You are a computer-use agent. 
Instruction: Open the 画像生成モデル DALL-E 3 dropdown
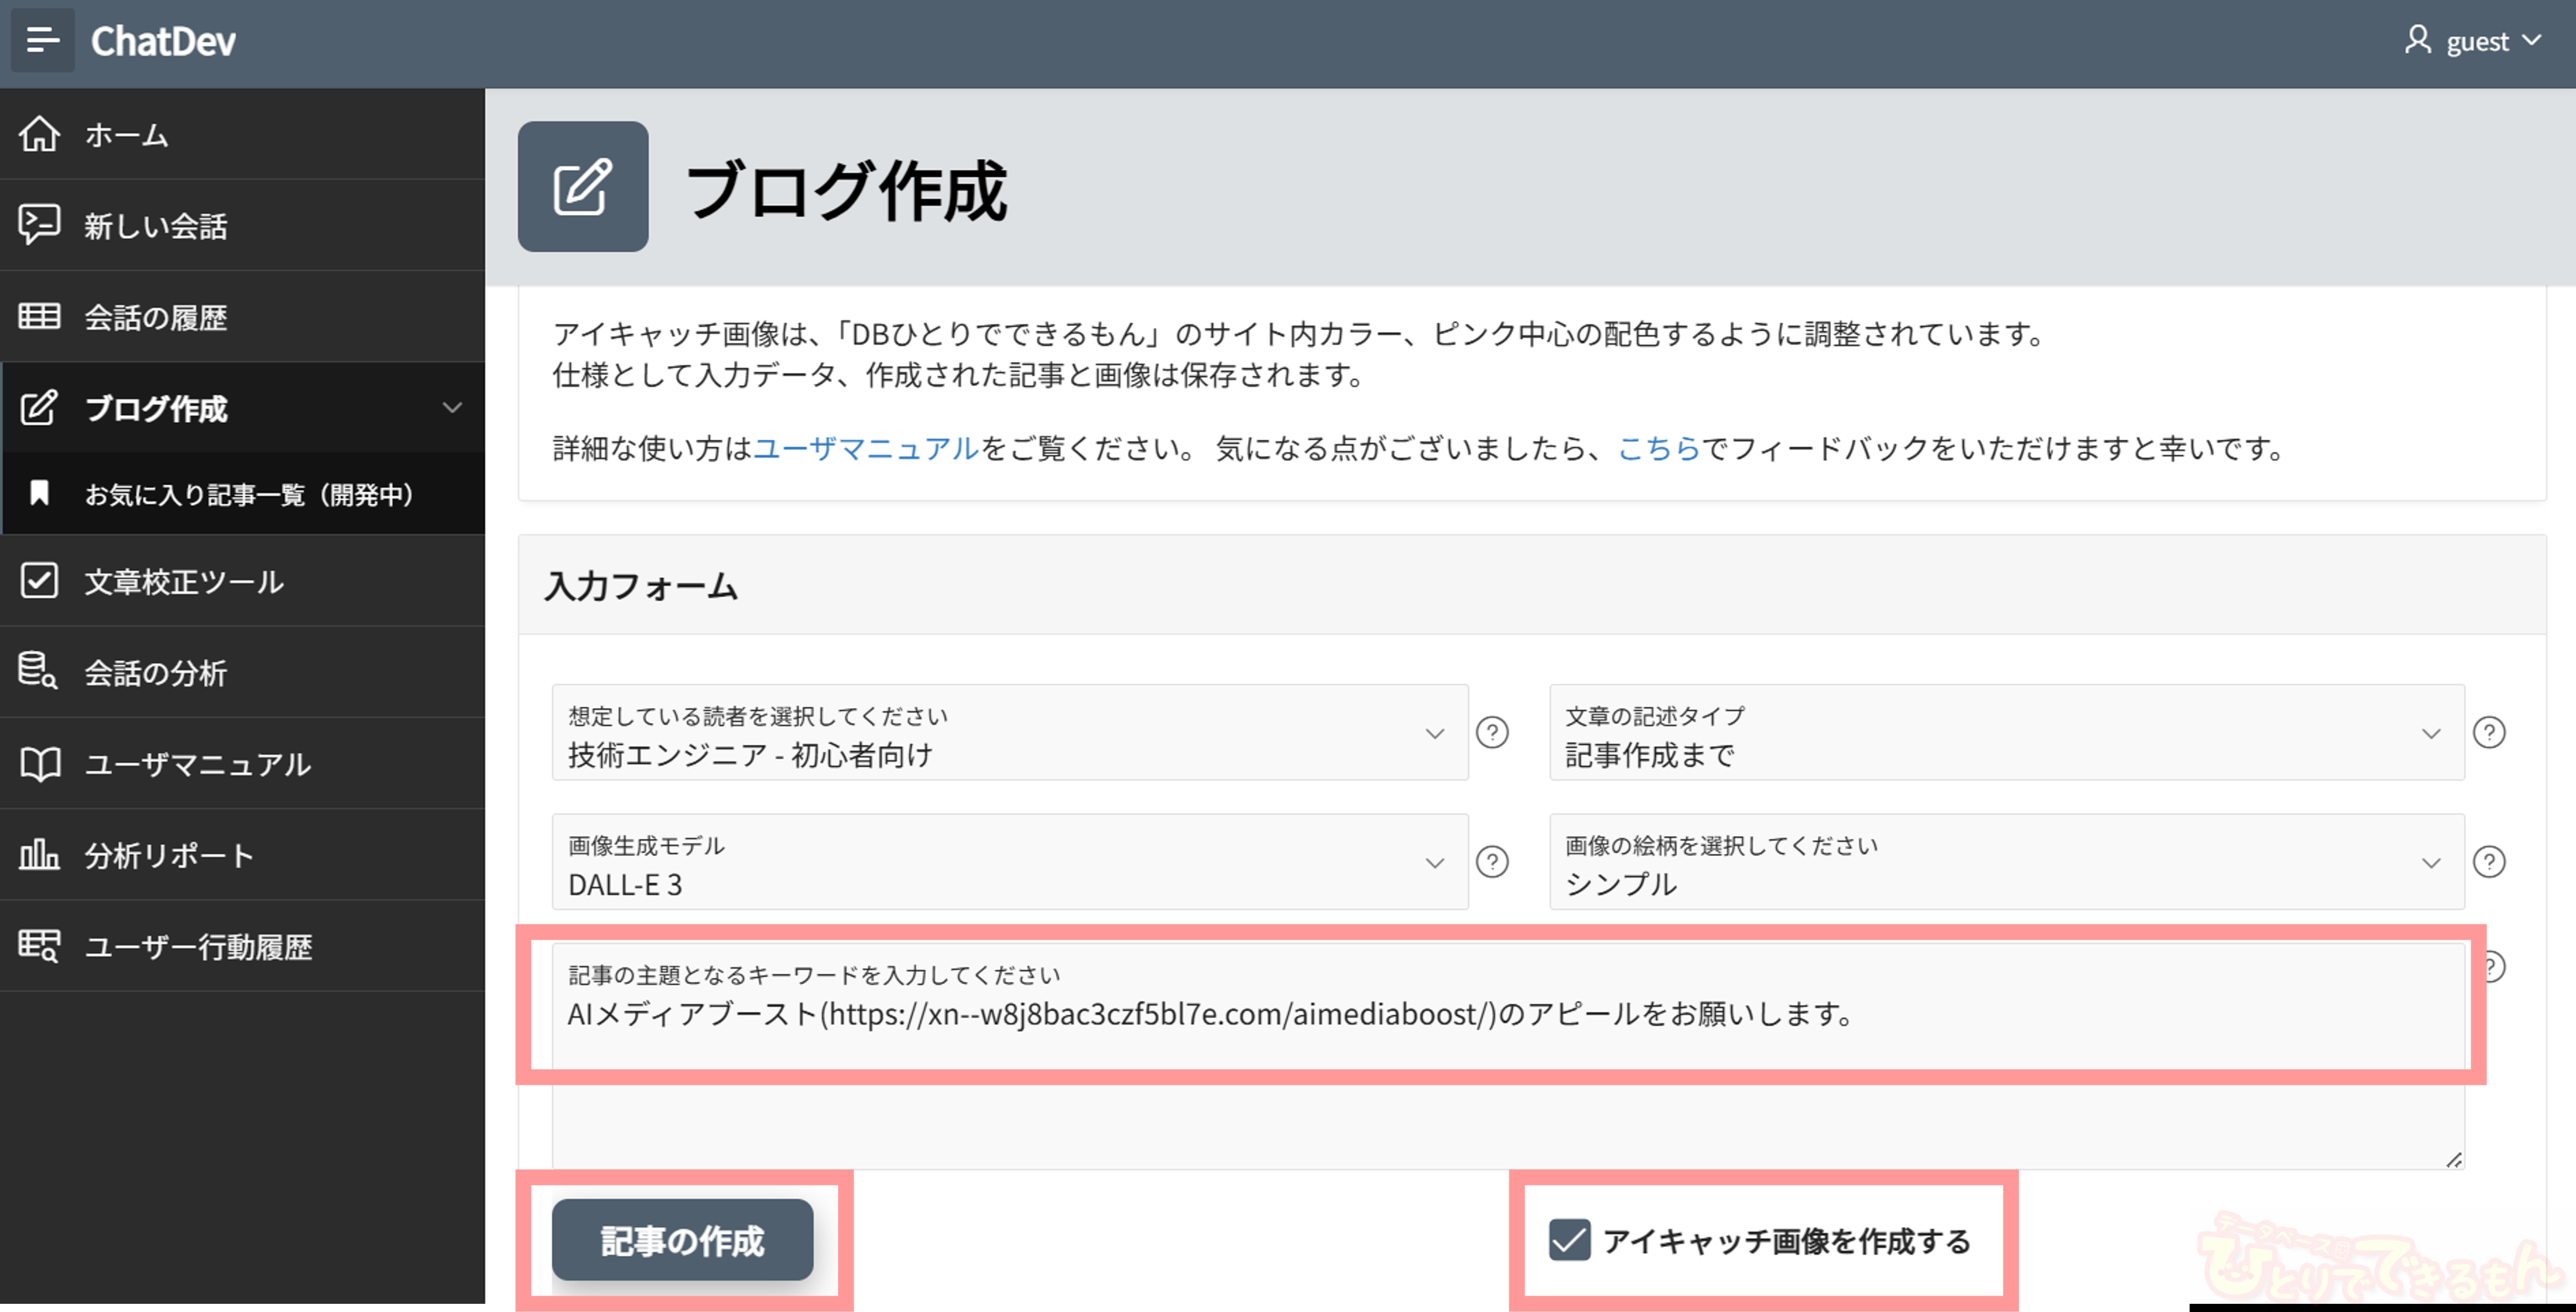1009,862
